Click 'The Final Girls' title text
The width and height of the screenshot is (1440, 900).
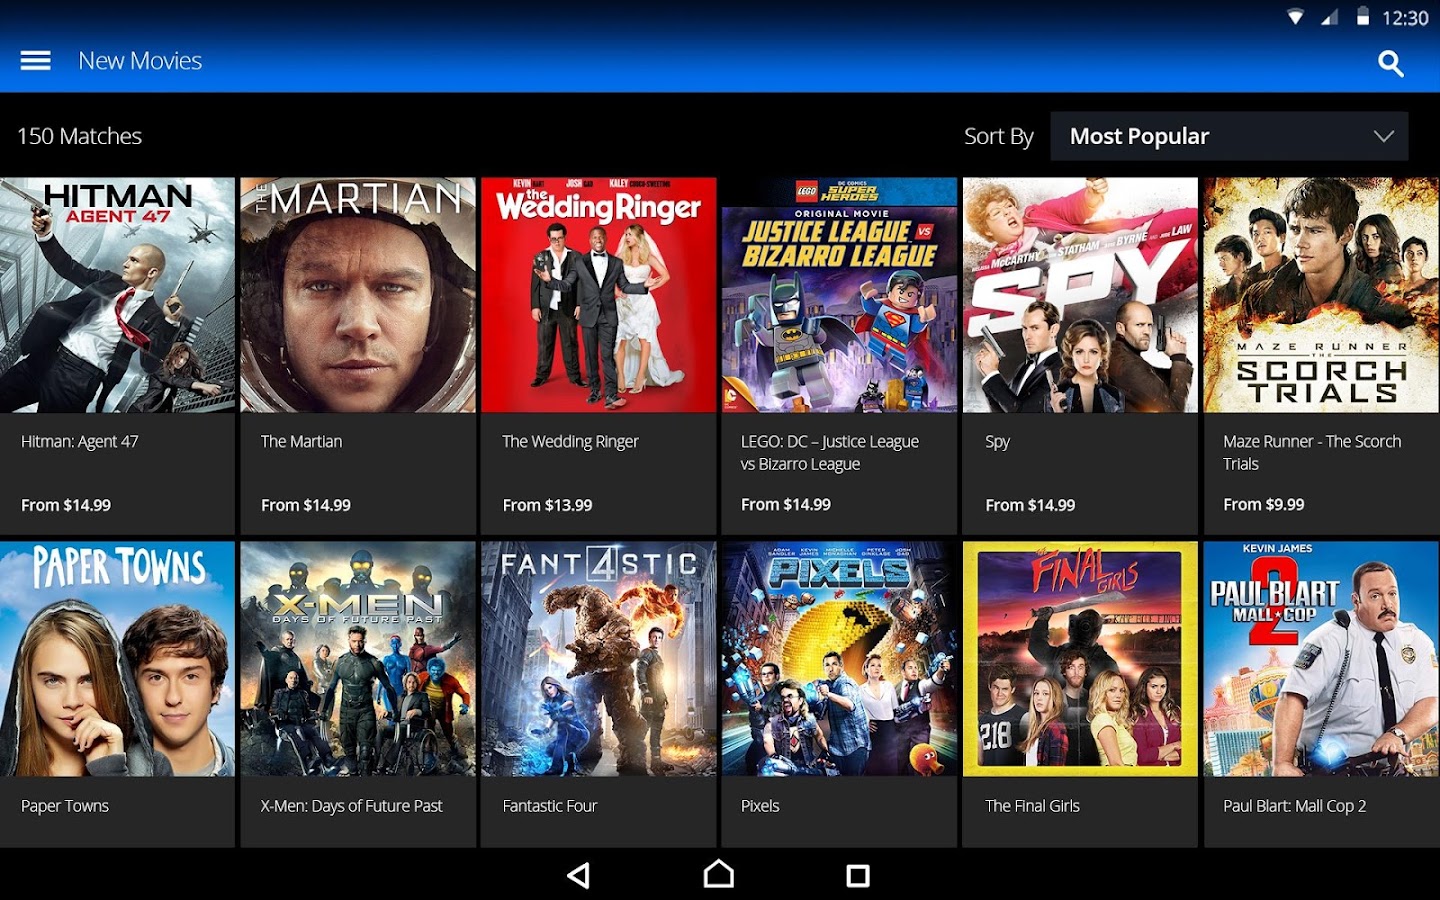click(1032, 806)
